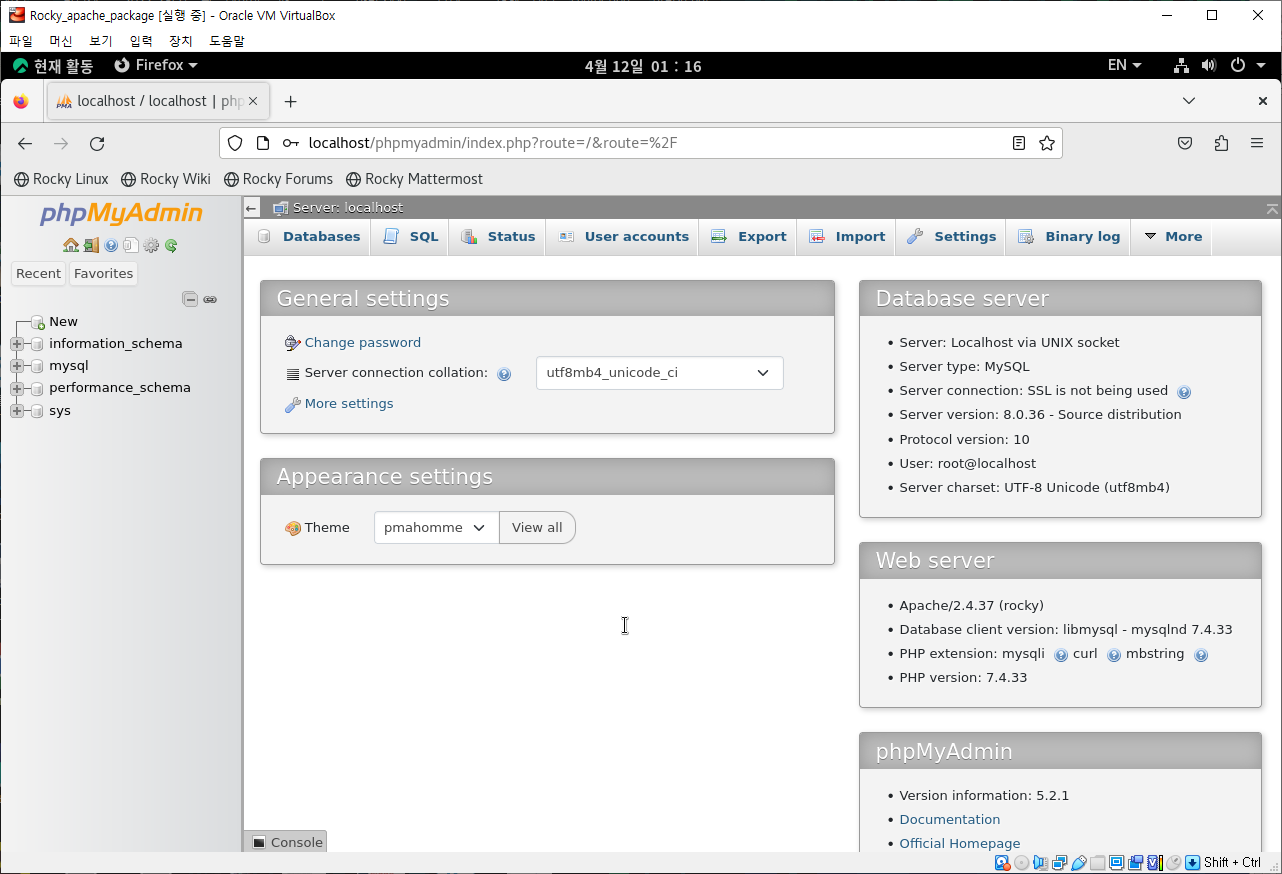Go to the Import tab

[847, 237]
